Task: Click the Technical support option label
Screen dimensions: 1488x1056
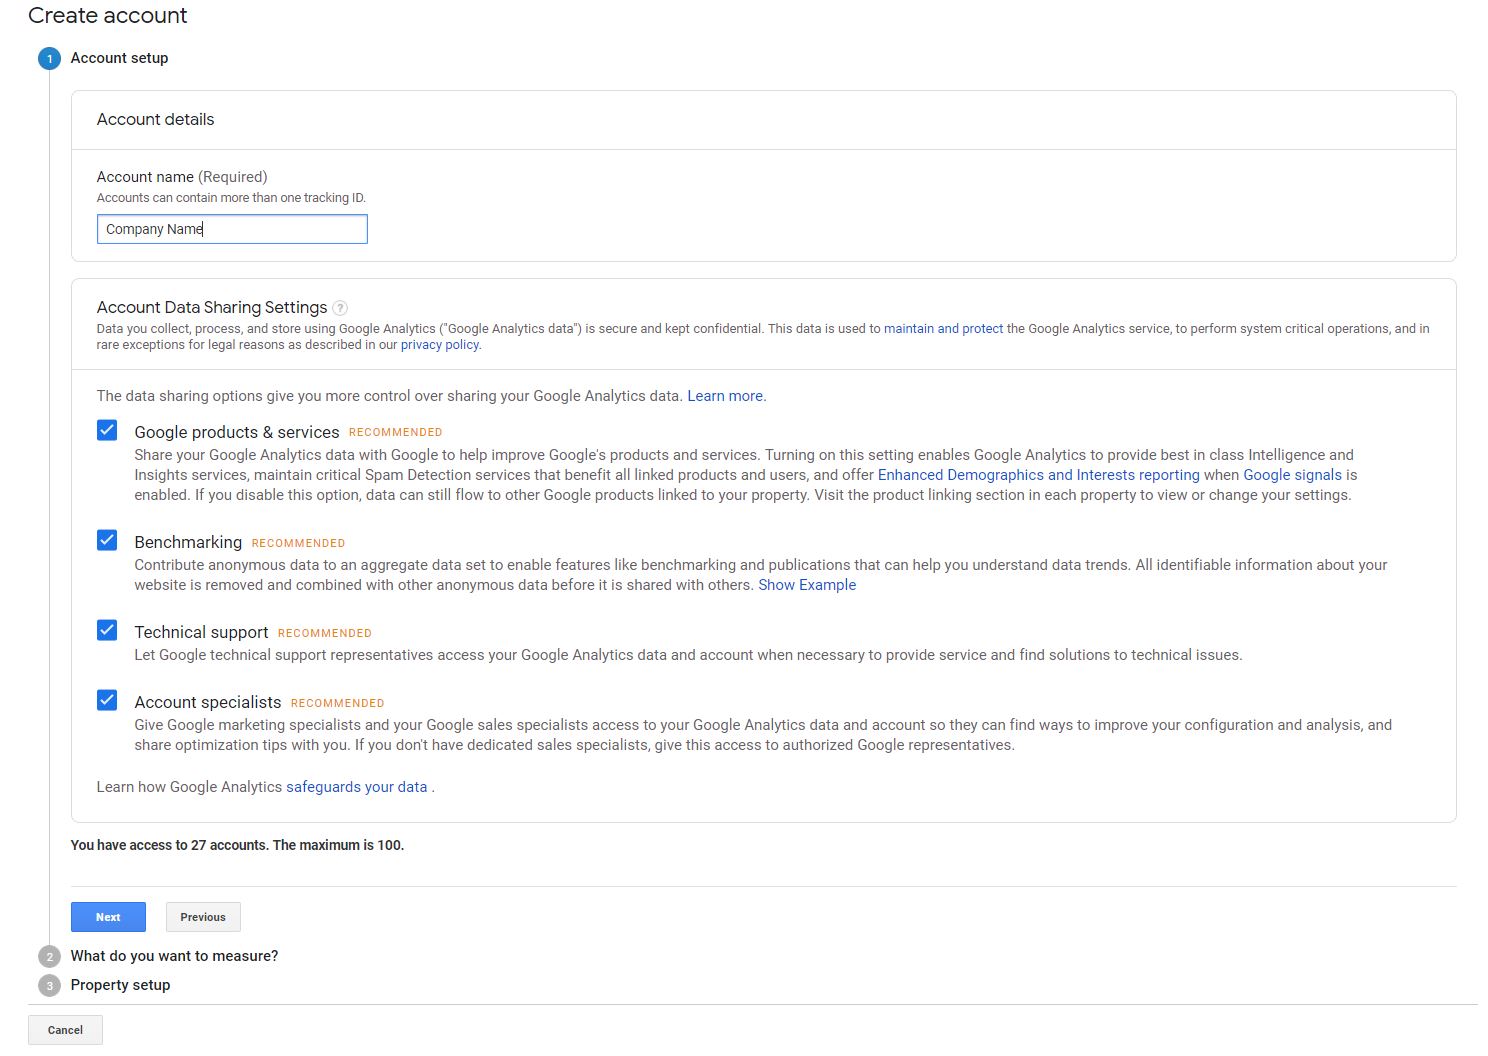Action: (201, 632)
